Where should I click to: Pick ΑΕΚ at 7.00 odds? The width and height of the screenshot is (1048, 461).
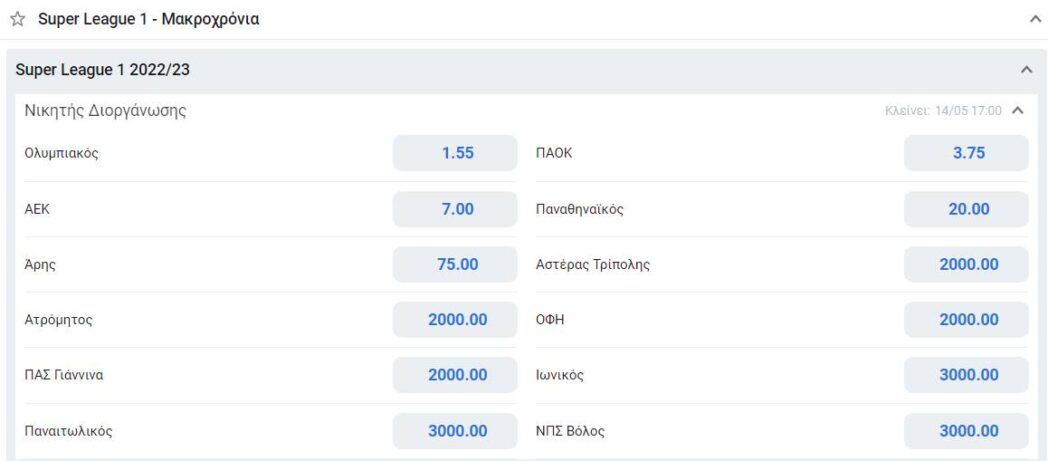(455, 209)
